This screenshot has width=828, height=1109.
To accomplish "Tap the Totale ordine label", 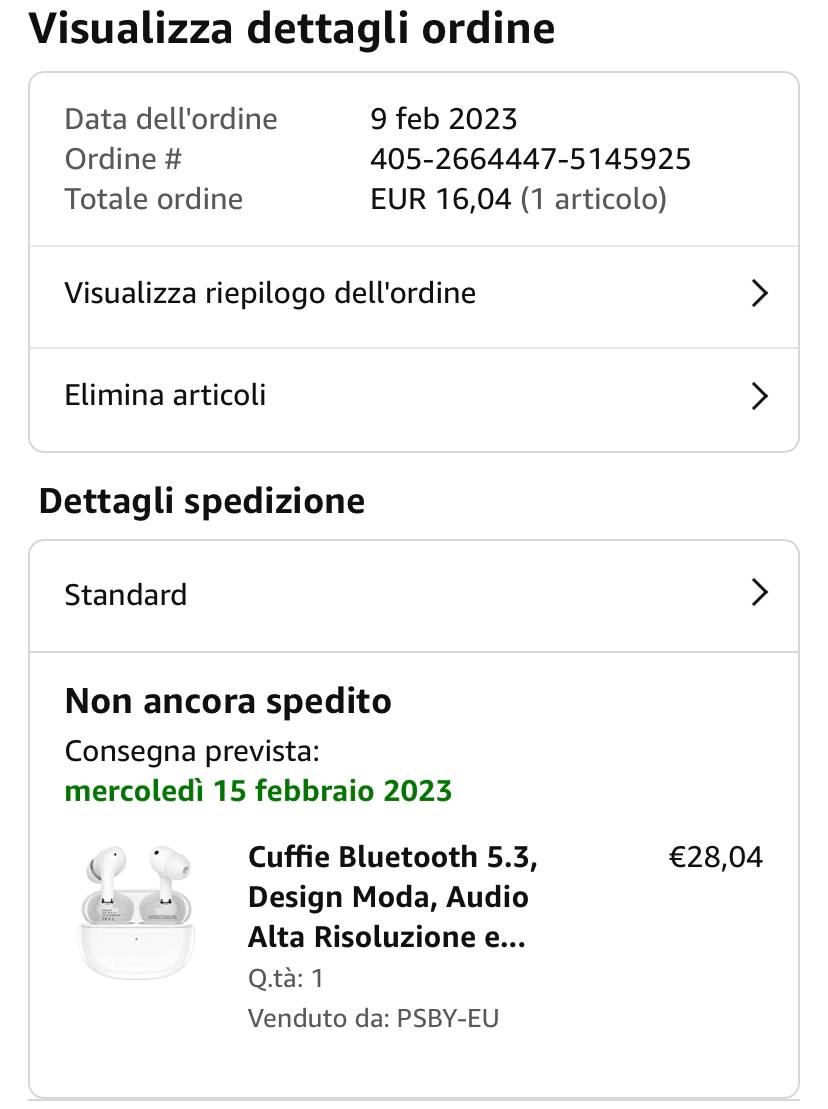I will (x=153, y=199).
